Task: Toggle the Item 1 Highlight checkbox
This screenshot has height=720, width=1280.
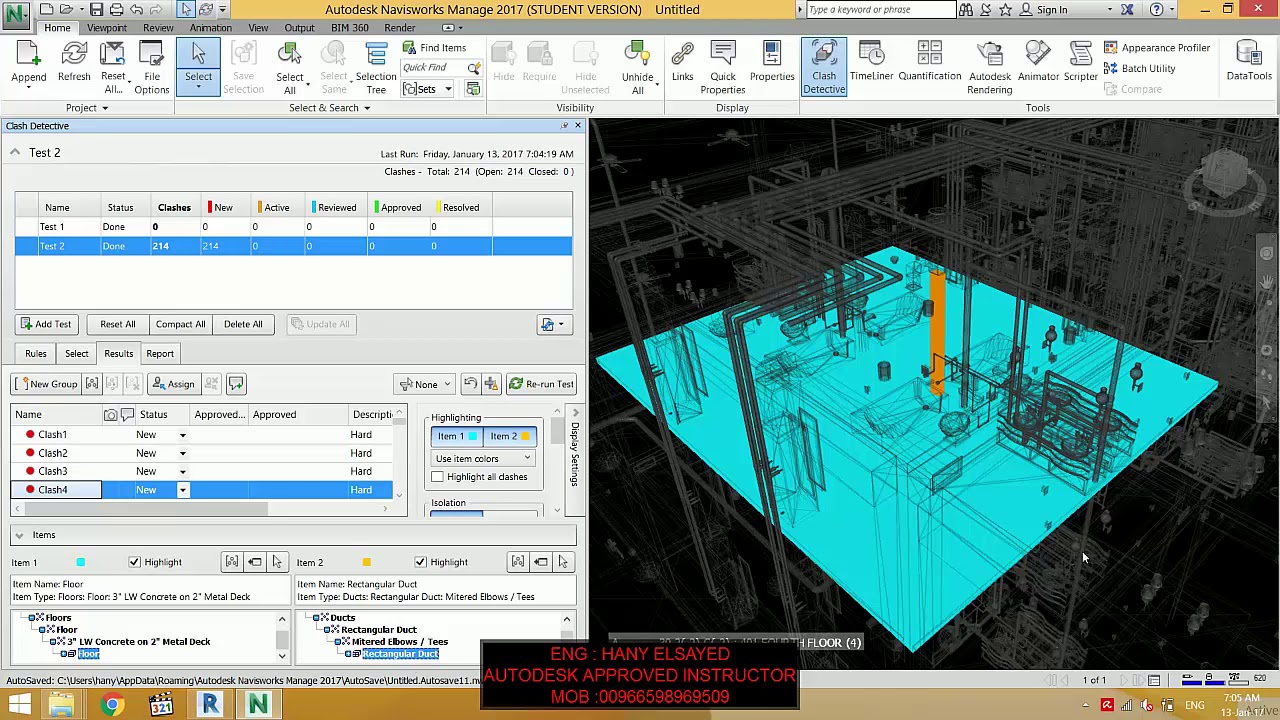Action: 134,562
